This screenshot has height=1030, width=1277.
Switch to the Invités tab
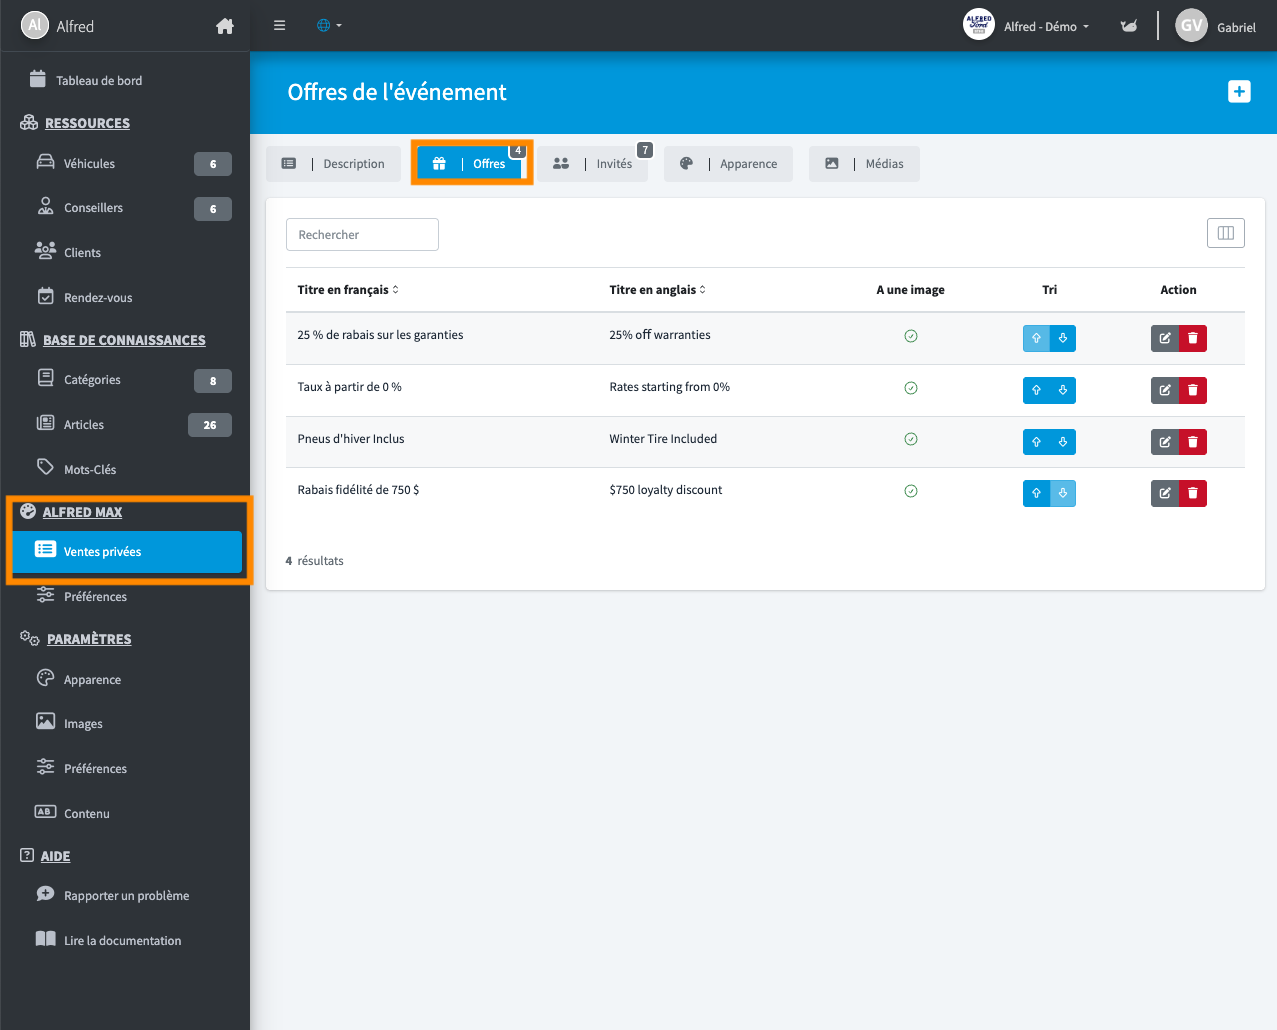[x=594, y=164]
